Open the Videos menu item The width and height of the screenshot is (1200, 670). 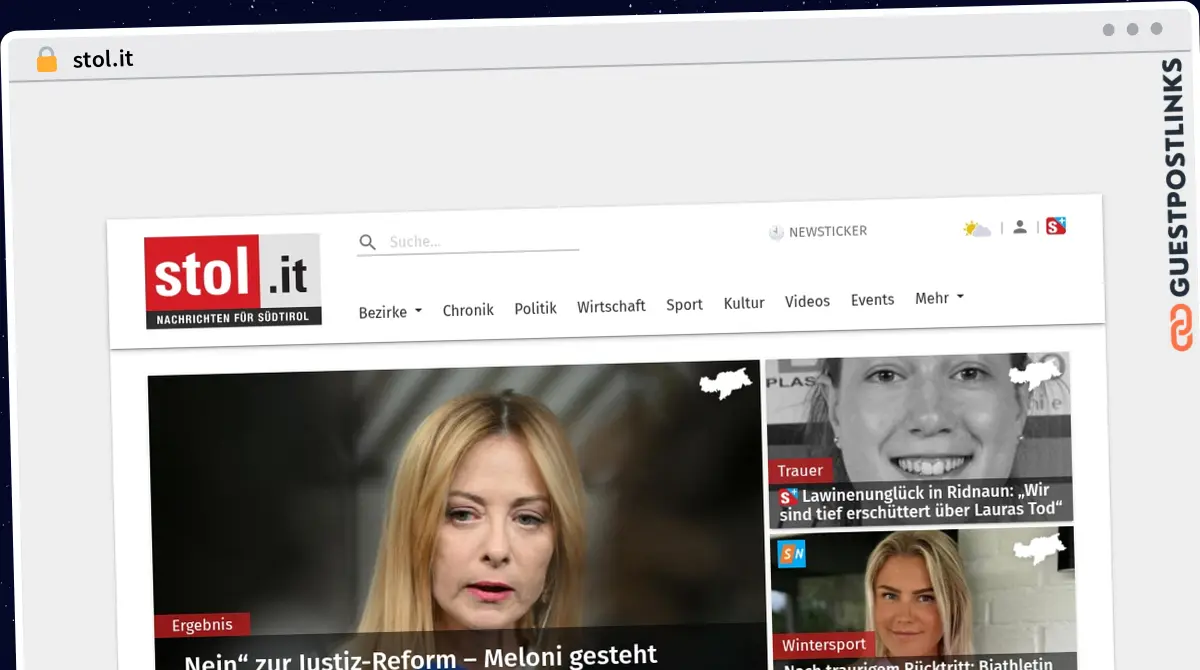click(807, 302)
